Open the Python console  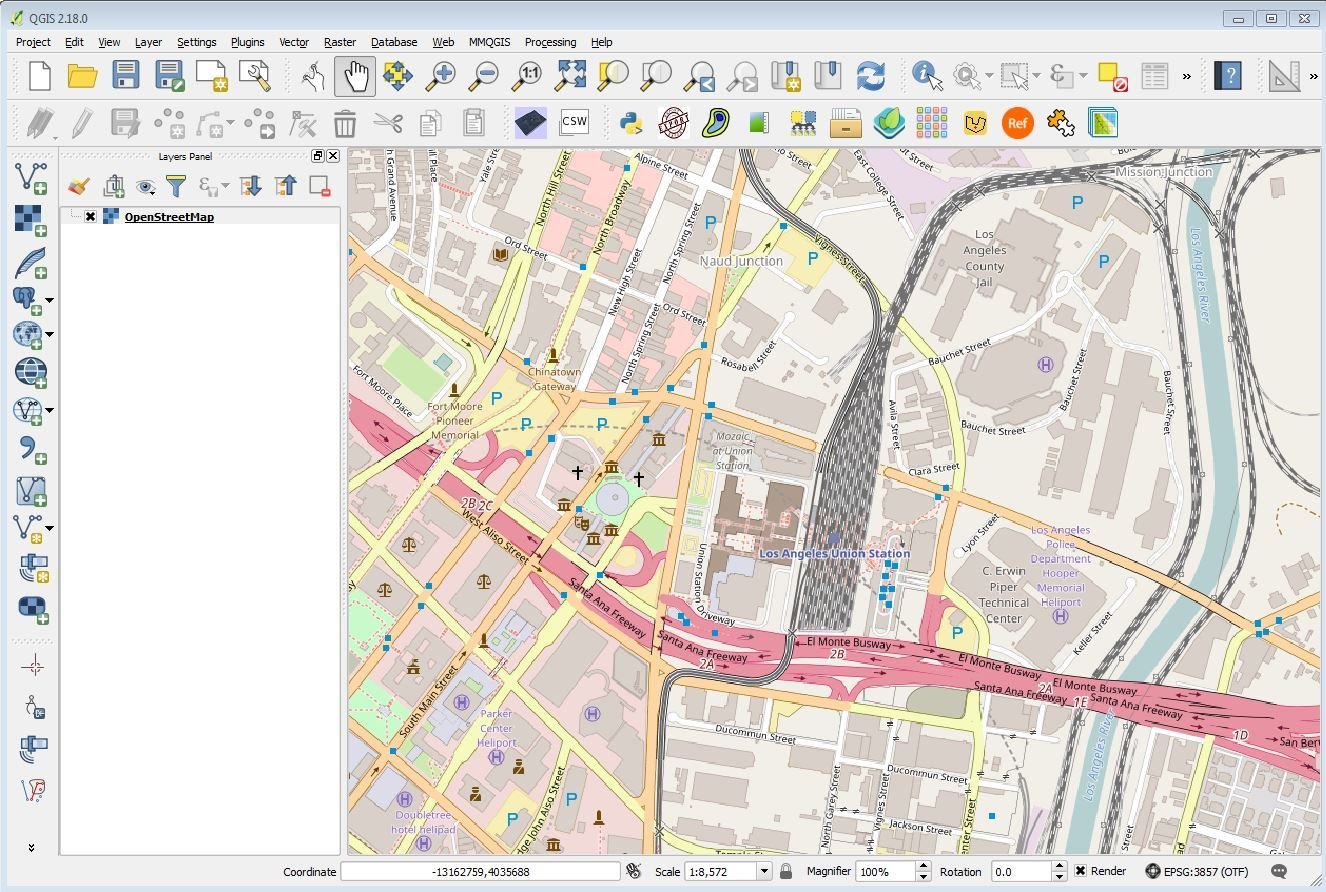point(629,123)
